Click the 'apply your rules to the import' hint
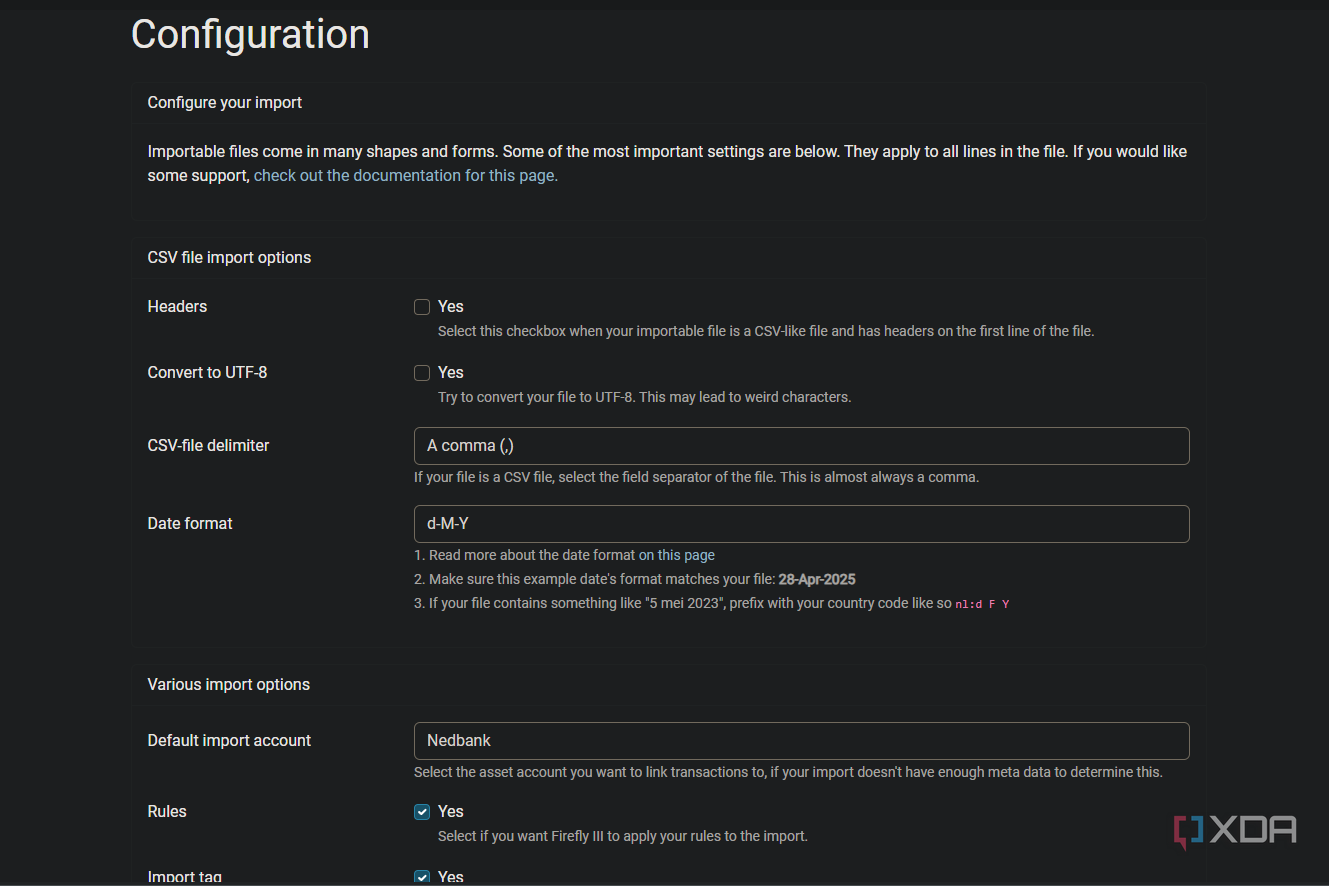 [623, 836]
